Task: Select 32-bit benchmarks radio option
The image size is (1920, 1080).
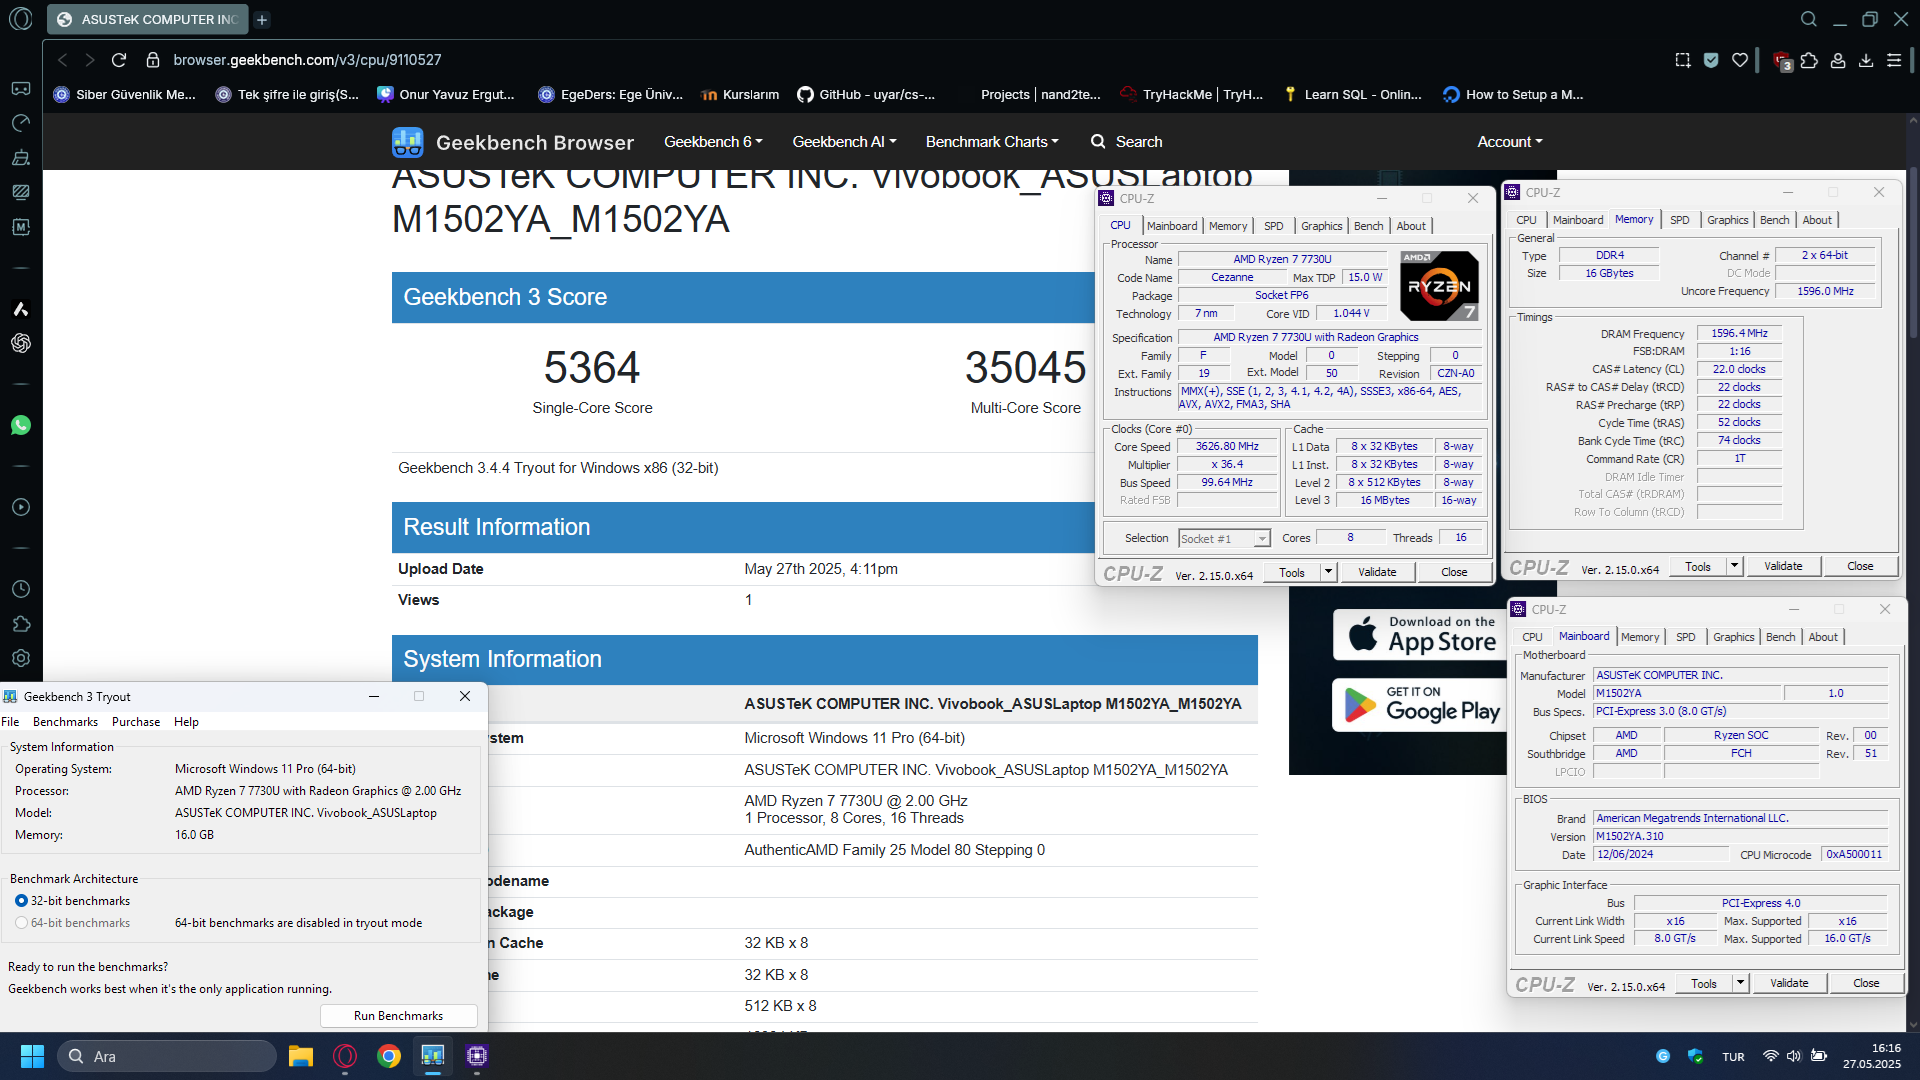Action: (21, 901)
